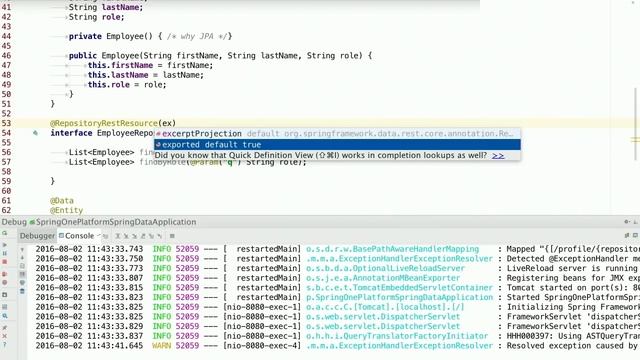Click Rerun icon in Debug panel
Screen dimensions: 640x360
pos(4,233)
